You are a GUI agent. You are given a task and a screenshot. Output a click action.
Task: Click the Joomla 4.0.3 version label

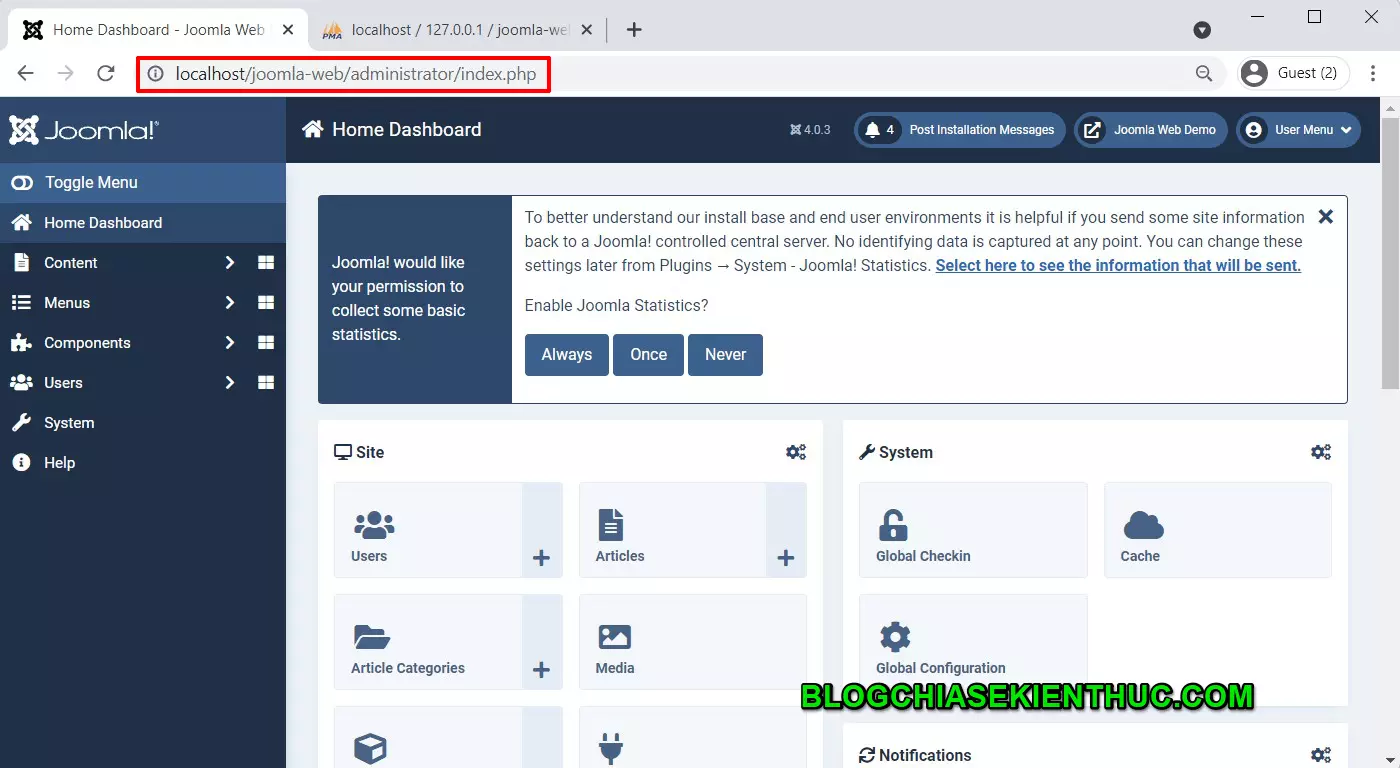[810, 130]
